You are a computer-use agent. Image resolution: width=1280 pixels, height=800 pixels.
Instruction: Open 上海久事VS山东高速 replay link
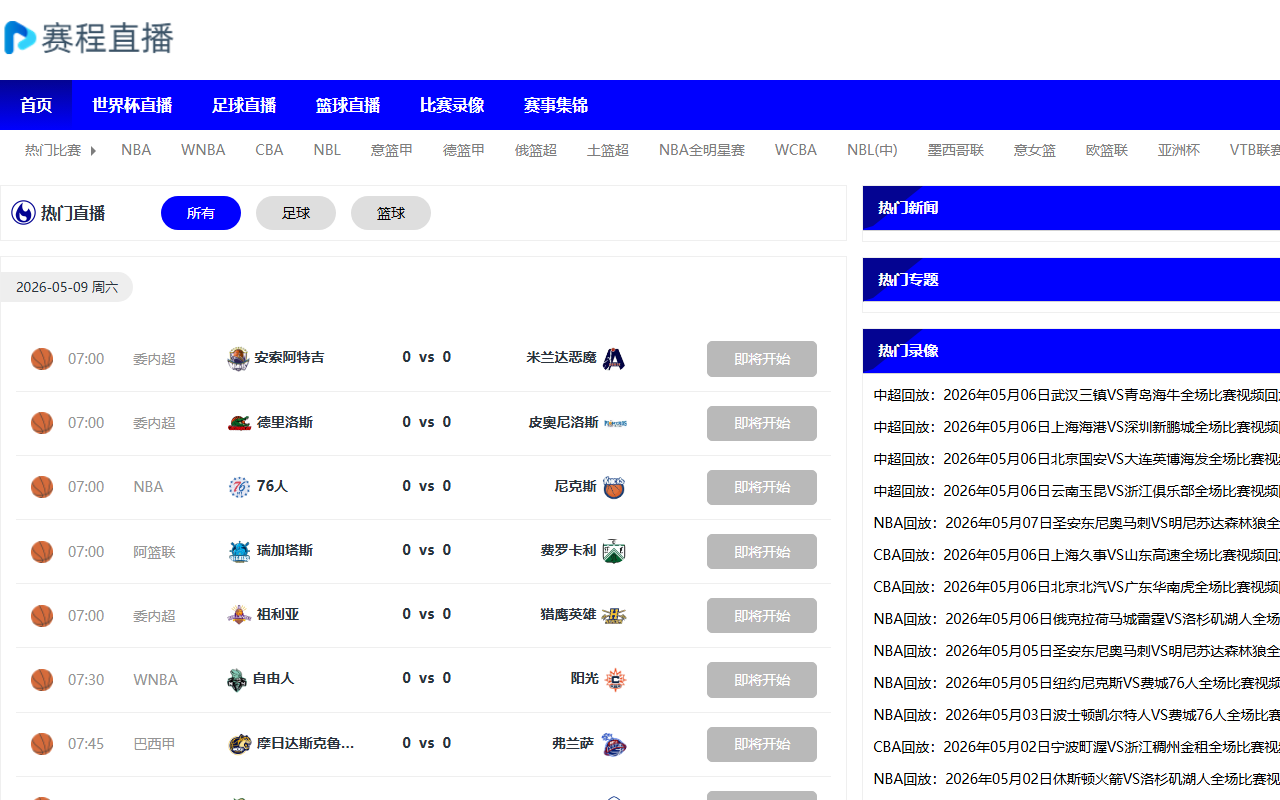[x=1076, y=555]
